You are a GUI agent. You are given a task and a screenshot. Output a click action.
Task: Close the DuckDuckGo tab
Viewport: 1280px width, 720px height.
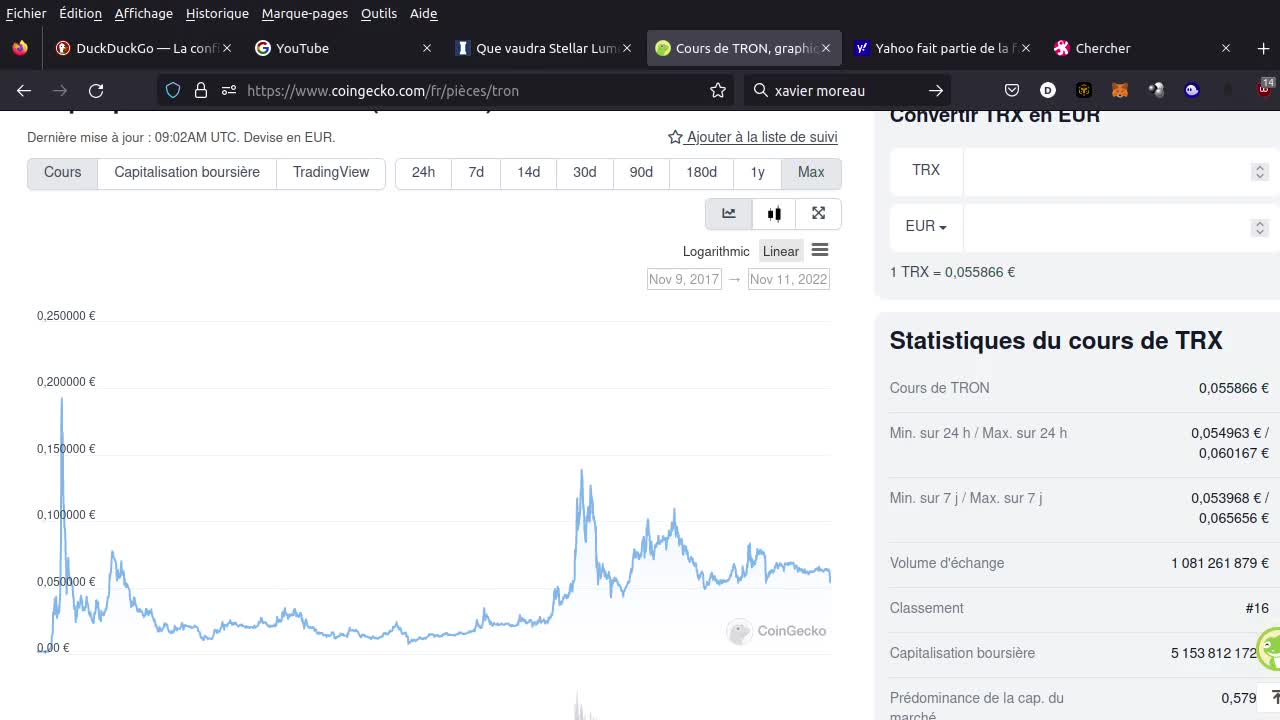click(x=227, y=48)
